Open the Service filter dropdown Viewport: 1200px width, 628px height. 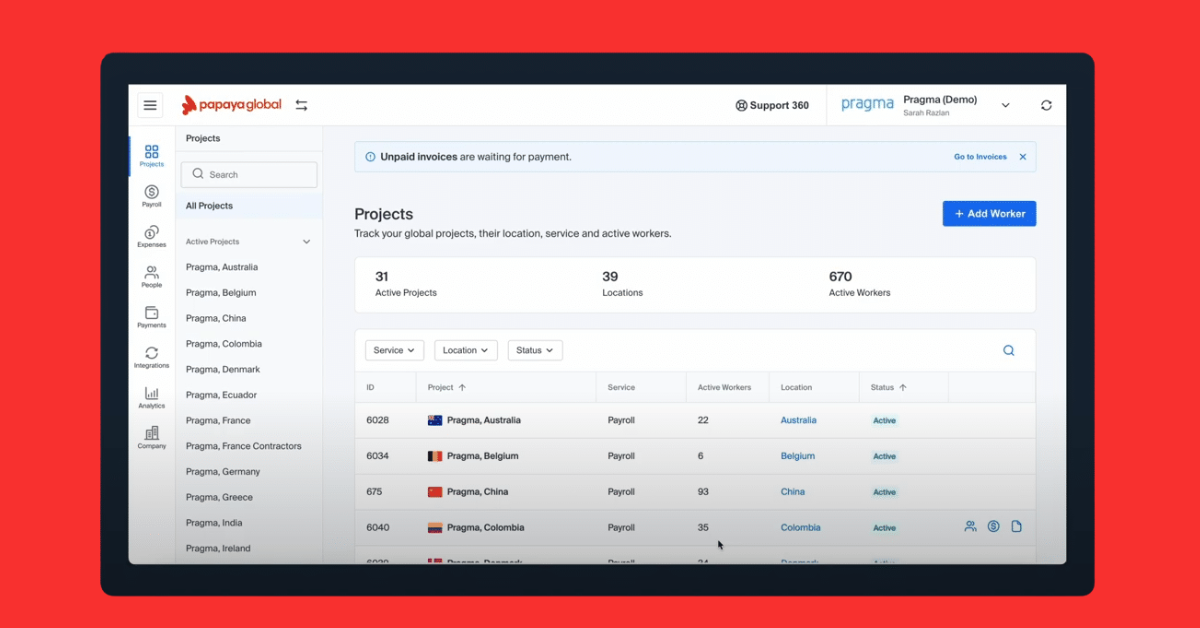tap(394, 350)
